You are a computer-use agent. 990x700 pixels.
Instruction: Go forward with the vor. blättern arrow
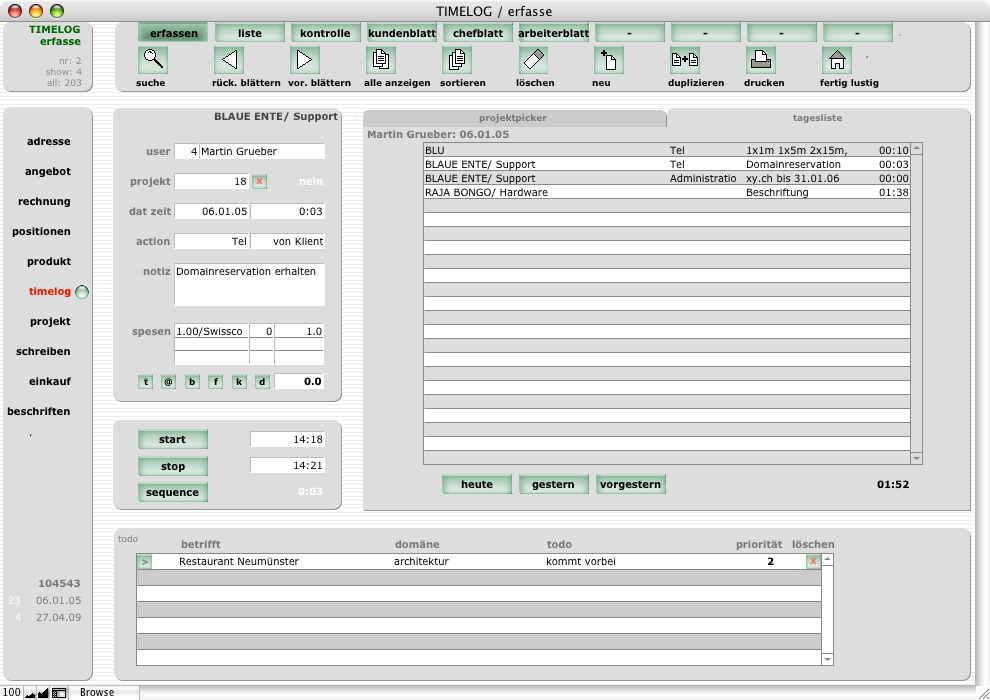click(x=304, y=60)
